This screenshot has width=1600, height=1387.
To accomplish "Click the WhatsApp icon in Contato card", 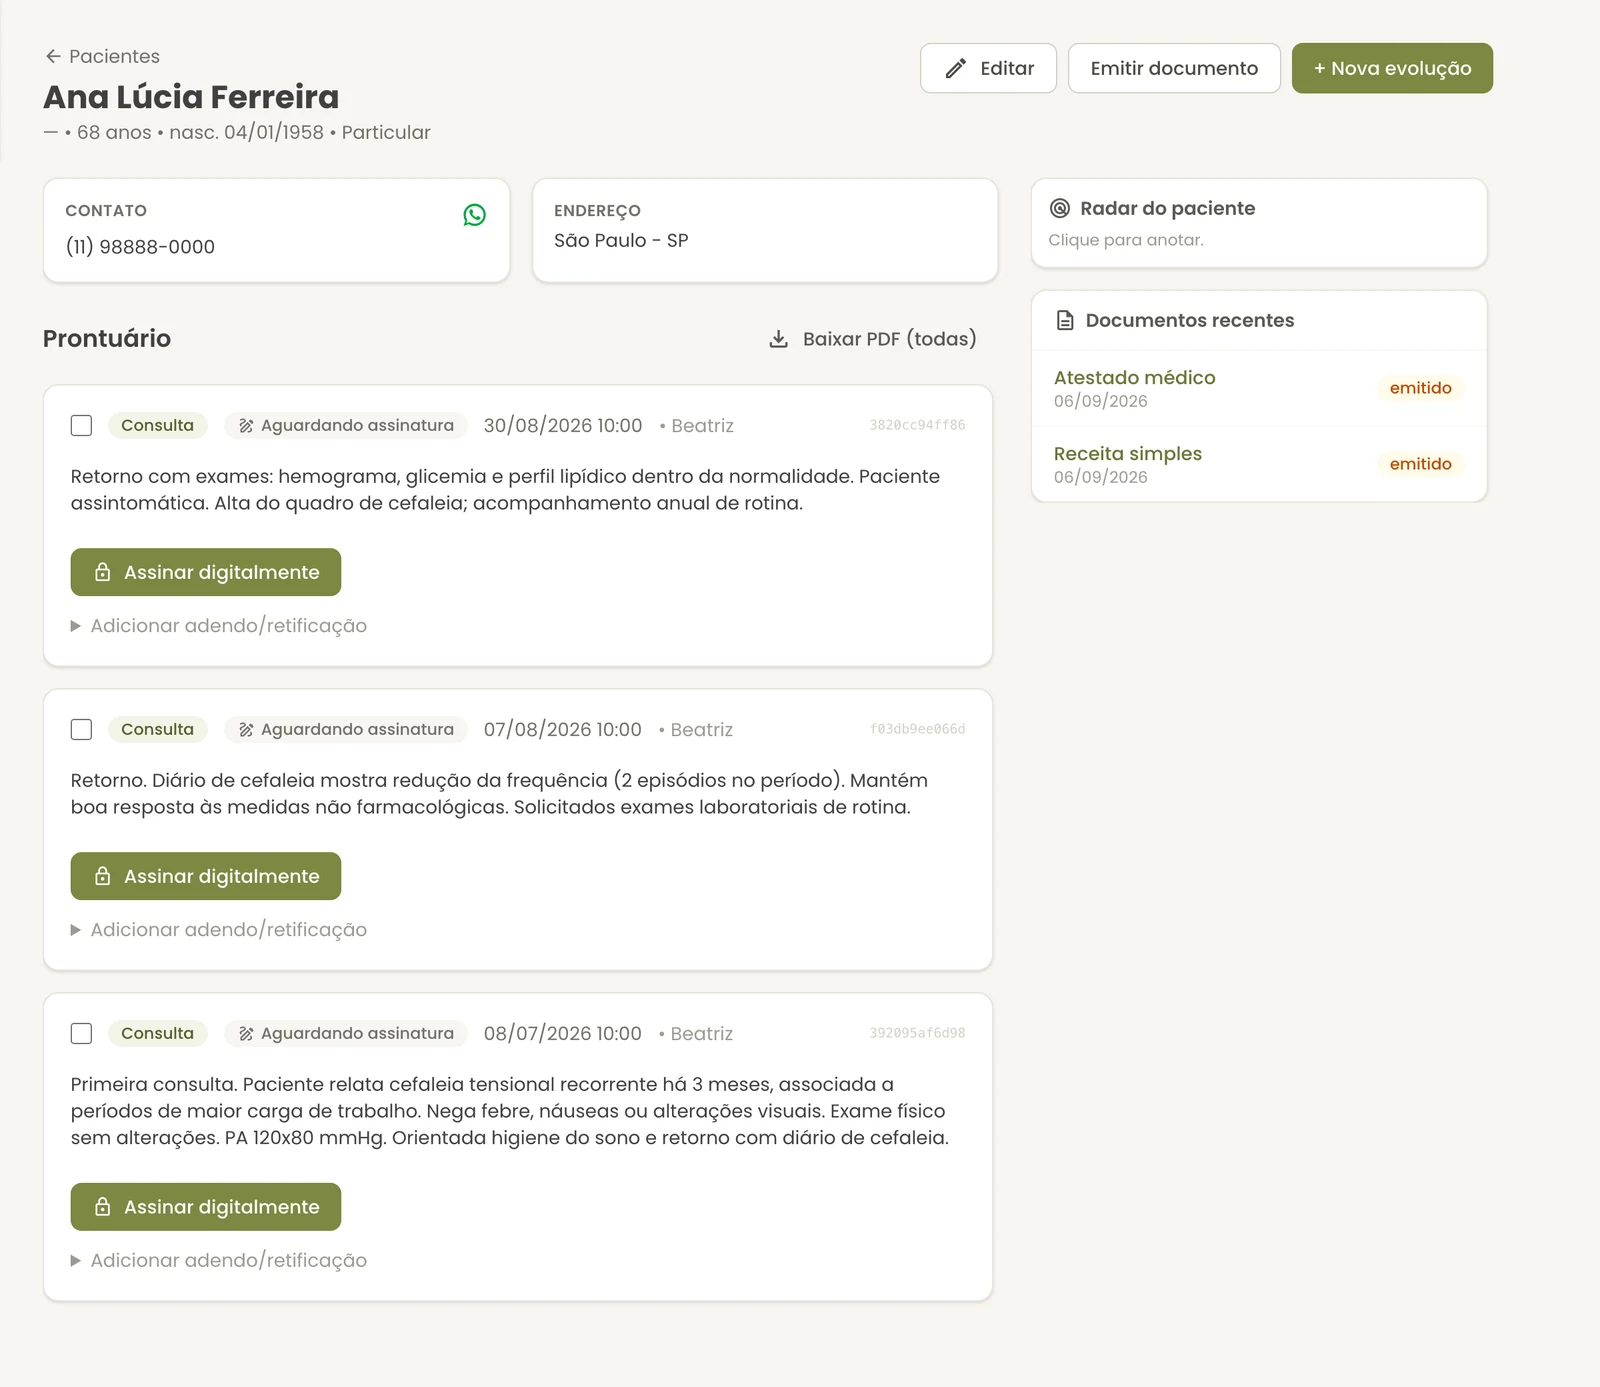I will 474,215.
